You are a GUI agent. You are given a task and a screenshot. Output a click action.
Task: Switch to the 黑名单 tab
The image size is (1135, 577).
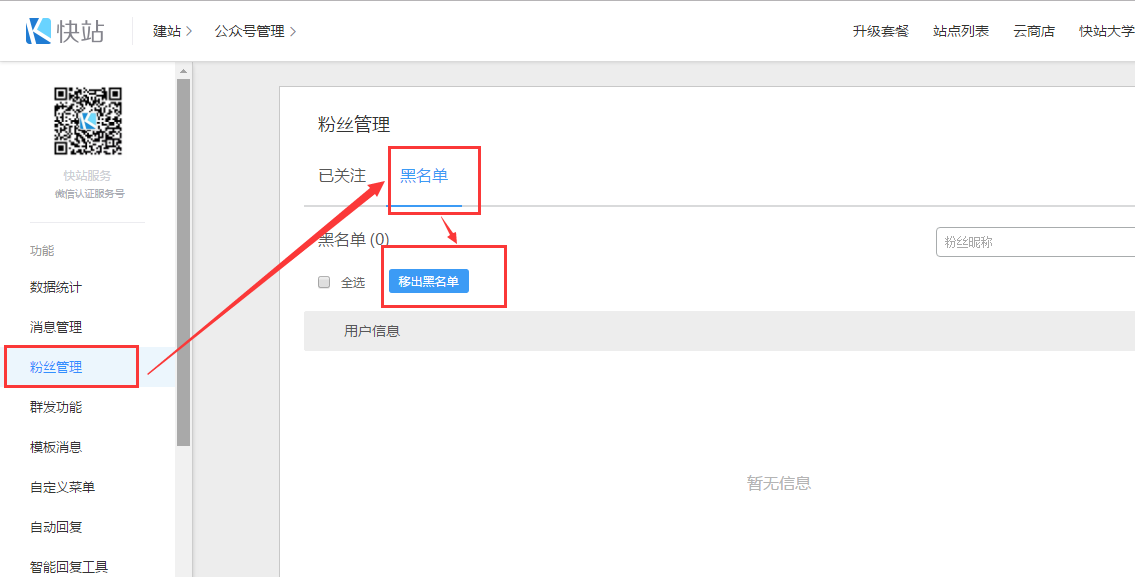coord(424,176)
